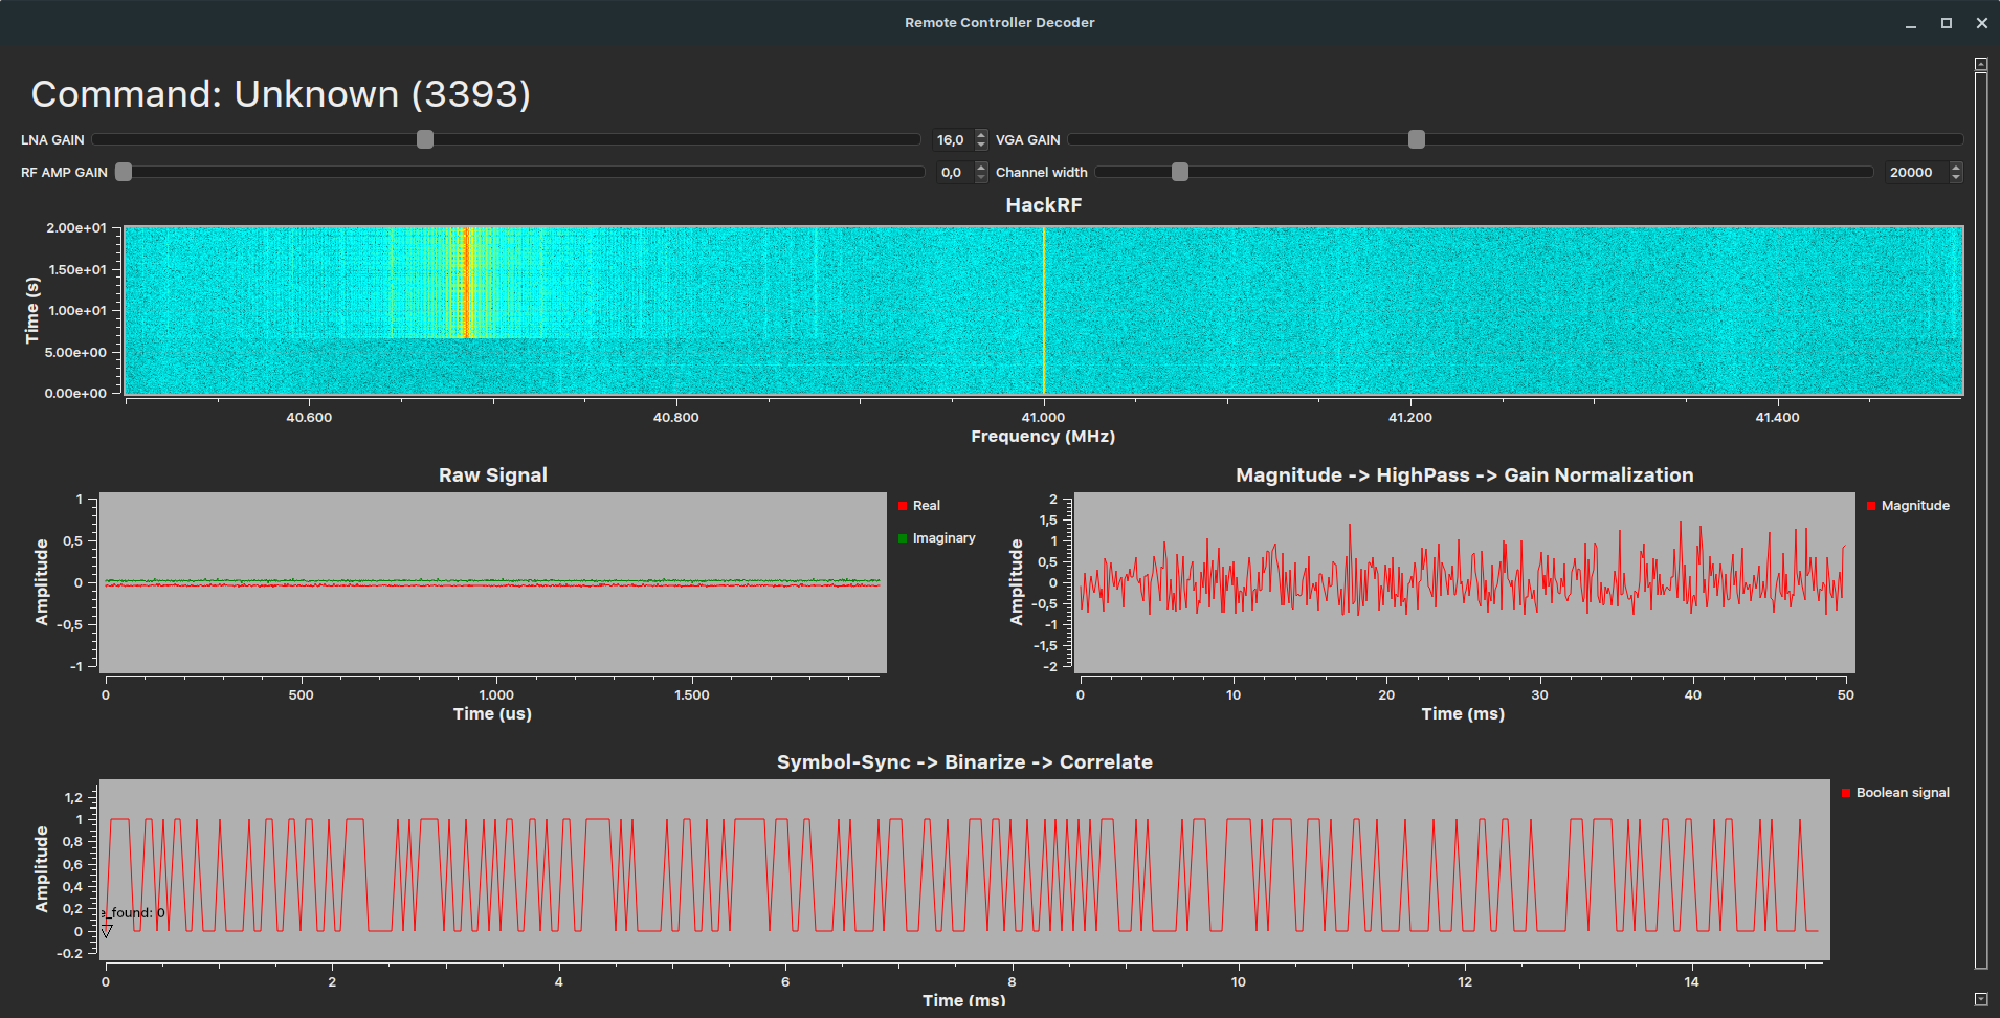2000x1018 pixels.
Task: Toggle the red Real legend marker
Action: tap(903, 505)
